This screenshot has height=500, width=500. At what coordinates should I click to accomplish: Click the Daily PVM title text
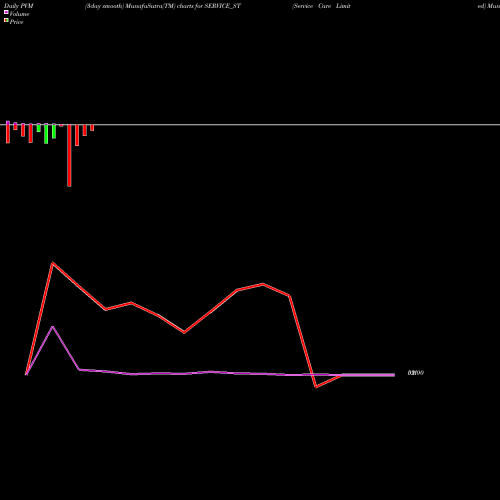tap(19, 6)
